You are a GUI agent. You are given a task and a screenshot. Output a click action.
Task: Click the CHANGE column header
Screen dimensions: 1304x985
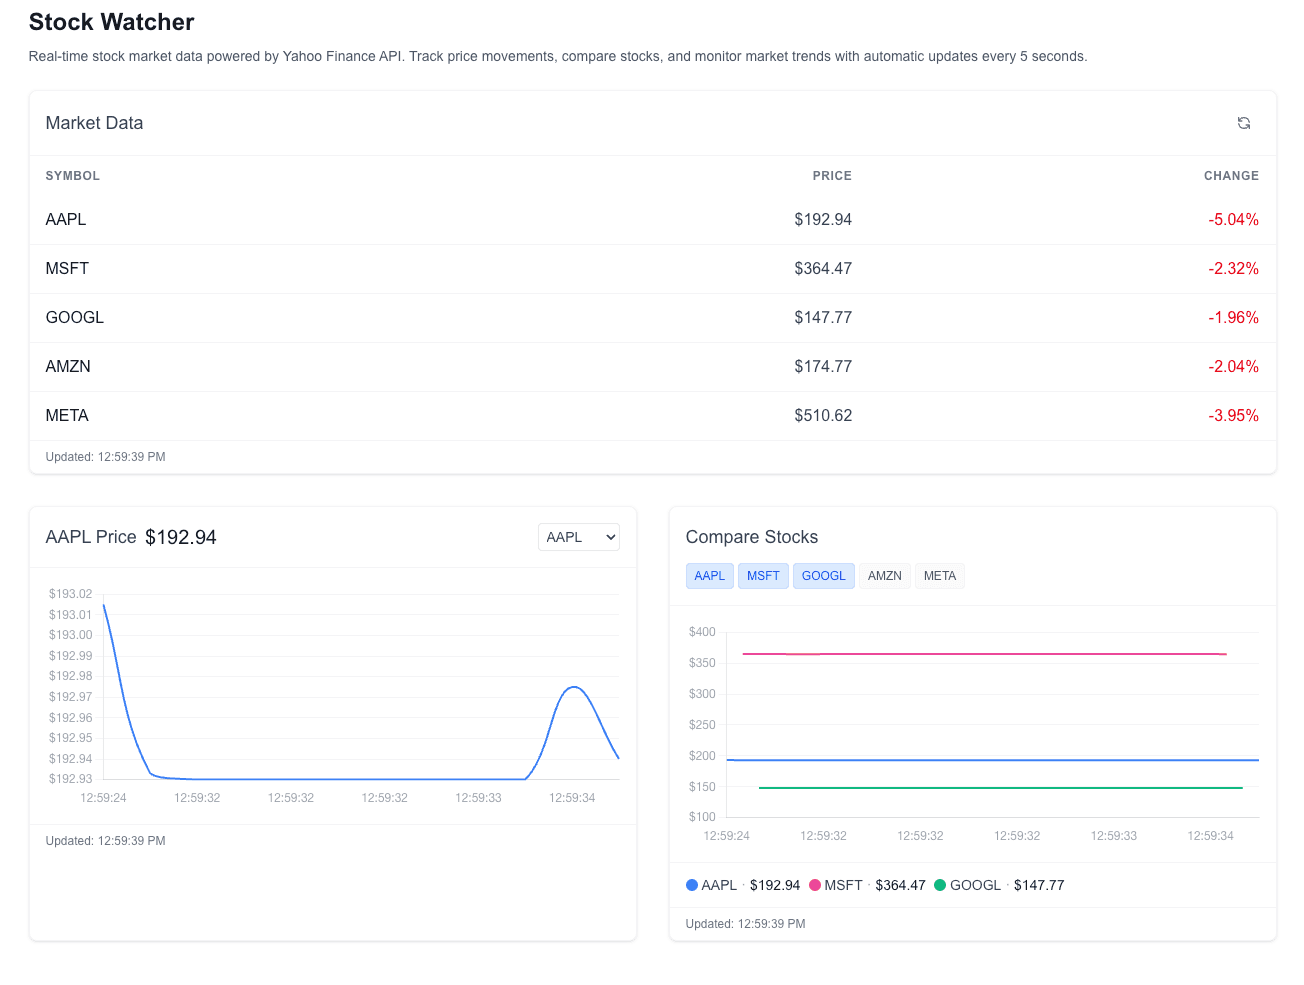coord(1231,176)
